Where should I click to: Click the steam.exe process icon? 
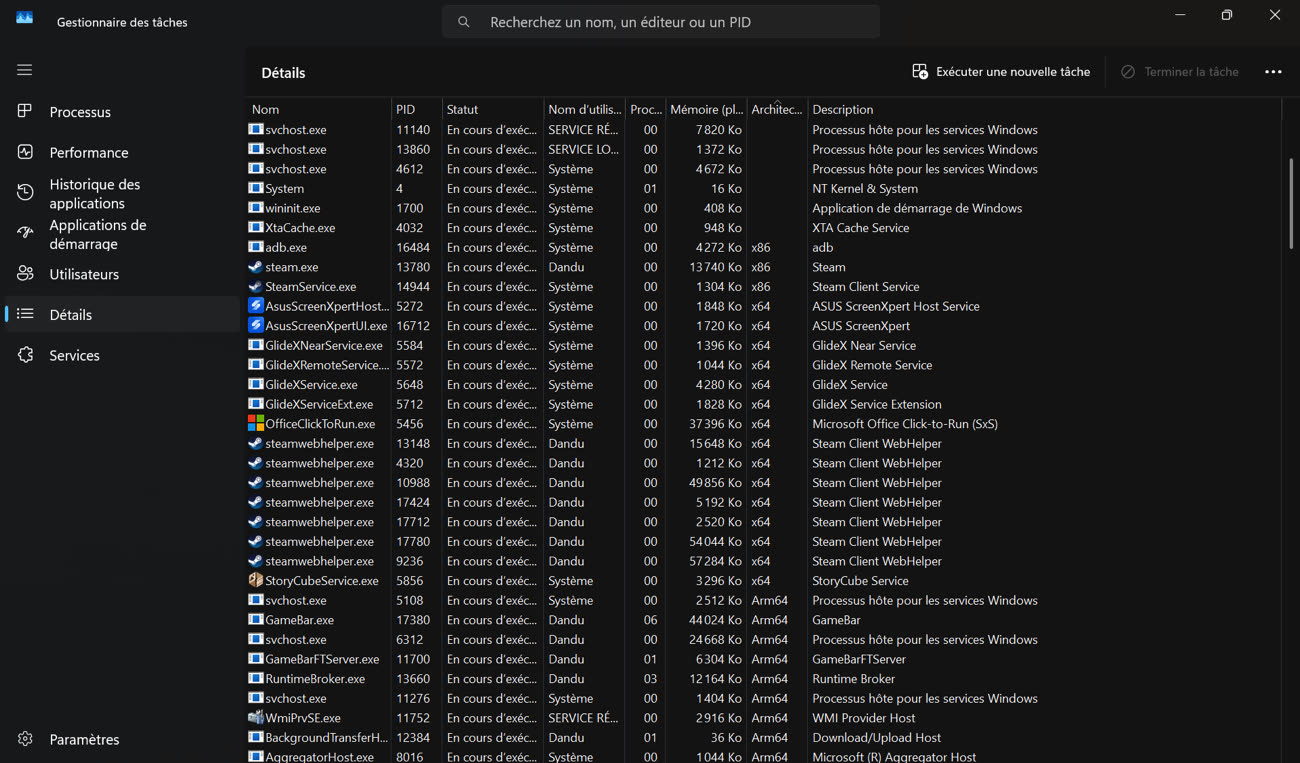(x=256, y=267)
